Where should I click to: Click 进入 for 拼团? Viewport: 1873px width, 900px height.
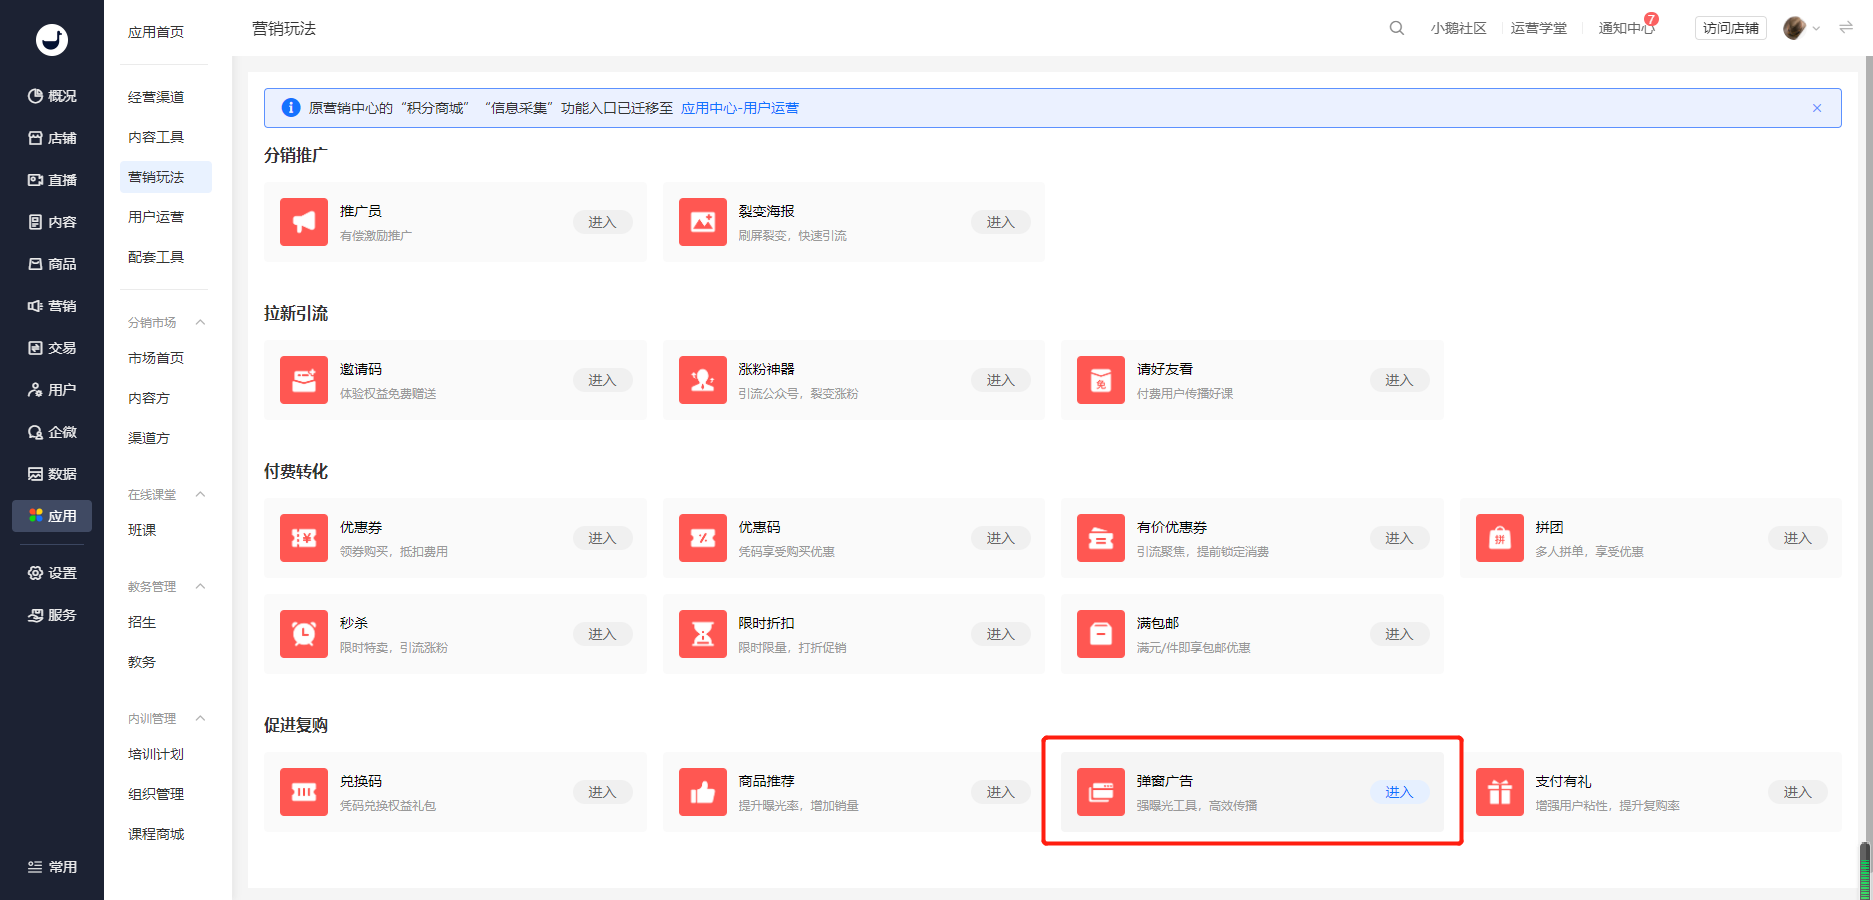[x=1798, y=538]
